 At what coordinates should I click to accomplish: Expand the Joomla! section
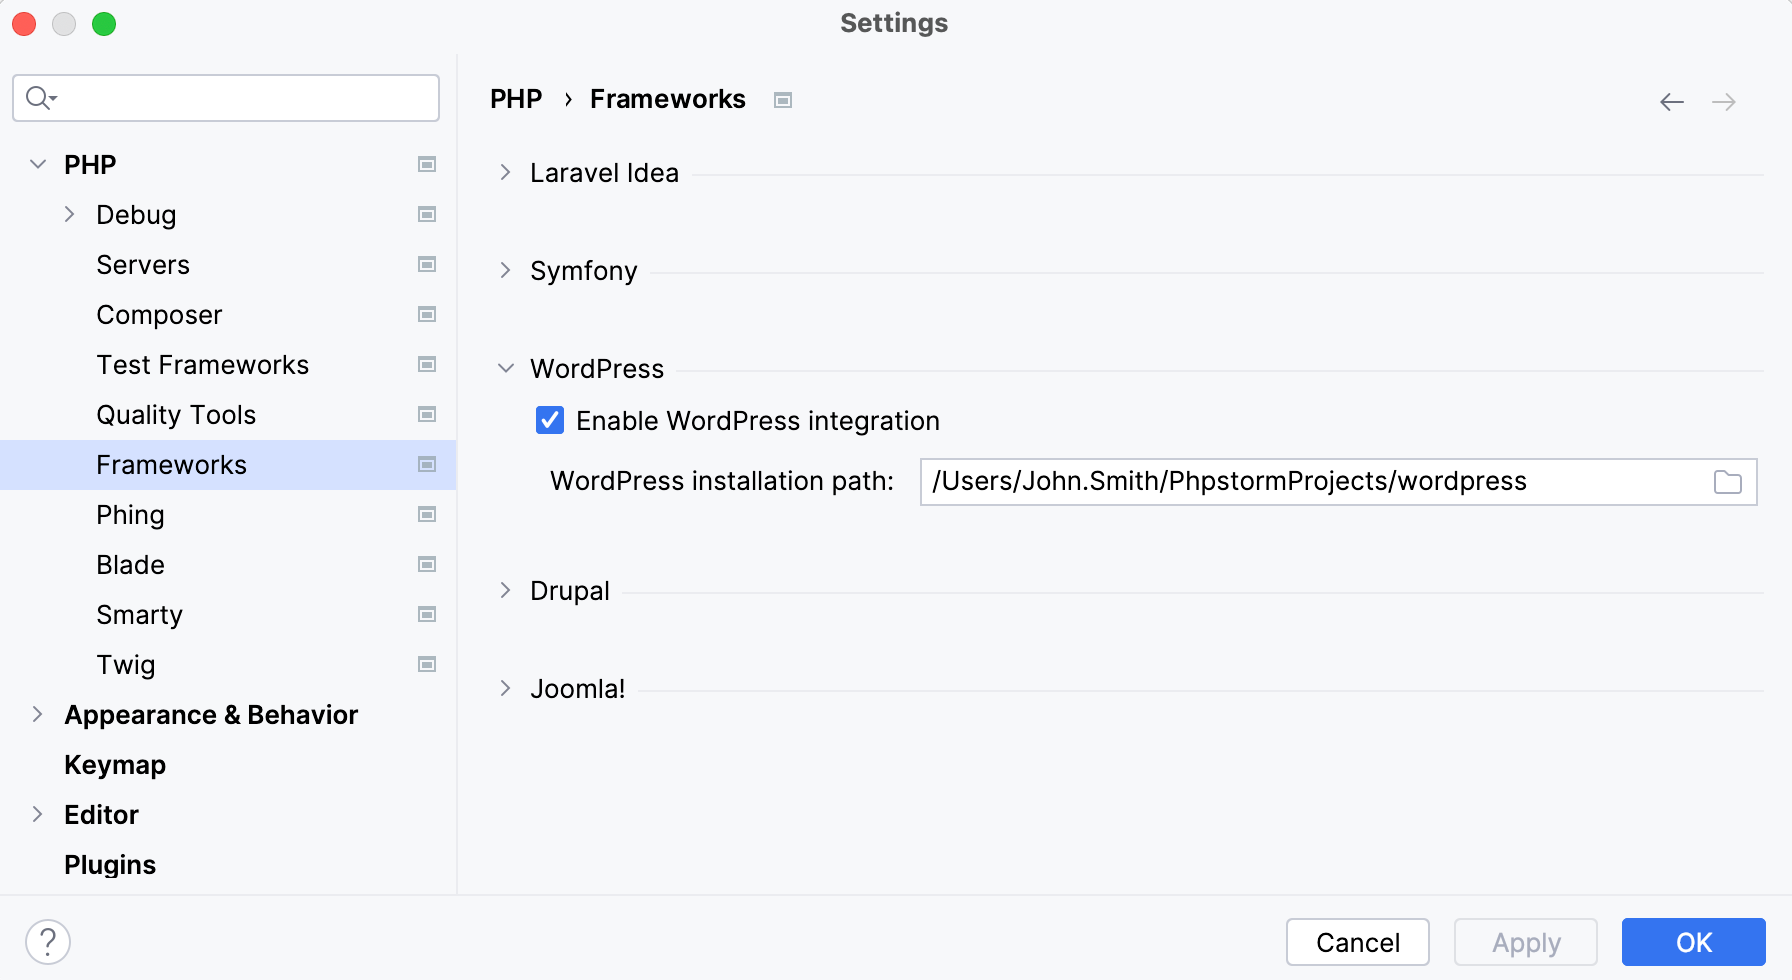[505, 688]
